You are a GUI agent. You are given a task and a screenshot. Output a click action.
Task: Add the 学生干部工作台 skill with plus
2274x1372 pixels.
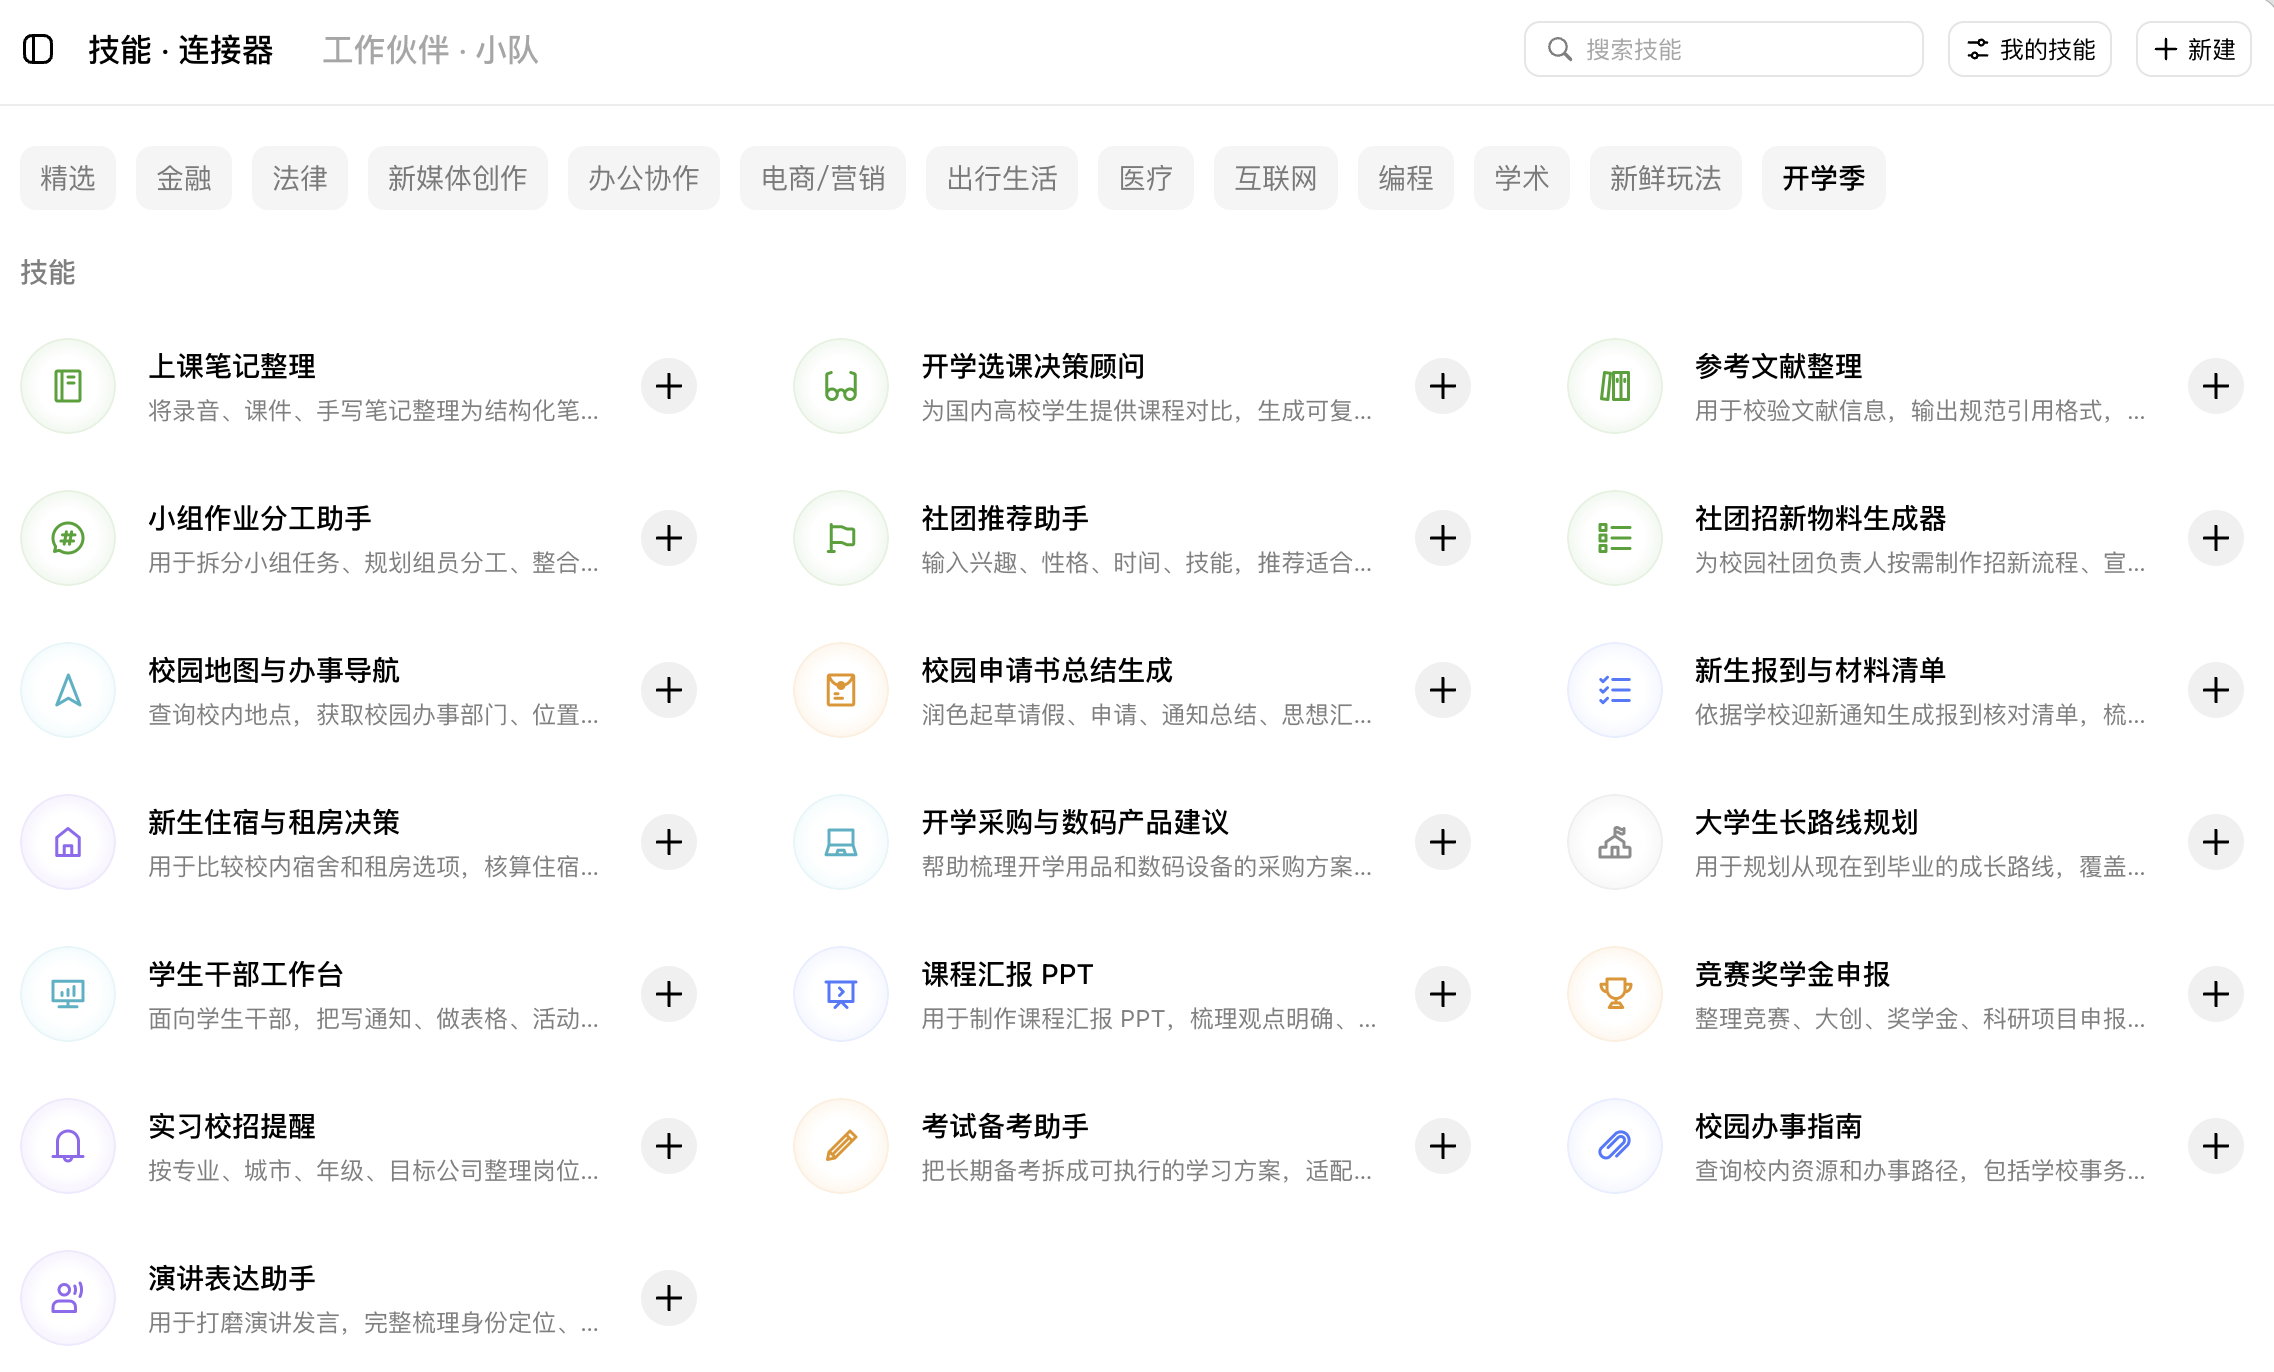[x=669, y=994]
